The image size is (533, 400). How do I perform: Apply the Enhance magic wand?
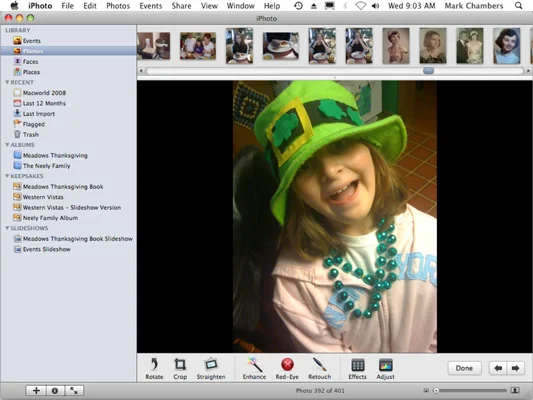(x=254, y=368)
